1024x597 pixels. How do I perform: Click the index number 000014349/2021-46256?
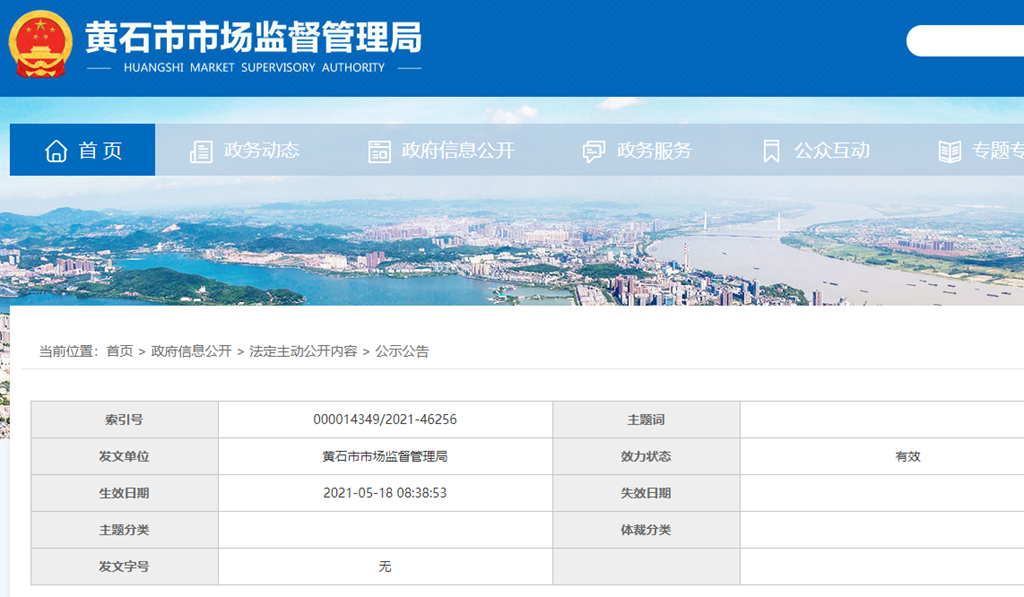pyautogui.click(x=385, y=420)
